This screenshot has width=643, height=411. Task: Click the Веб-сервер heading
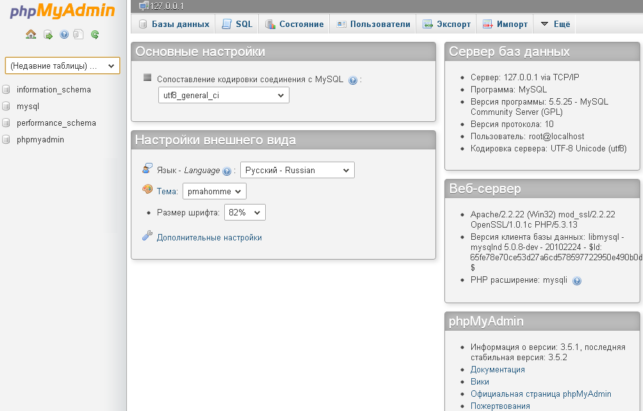click(x=485, y=189)
